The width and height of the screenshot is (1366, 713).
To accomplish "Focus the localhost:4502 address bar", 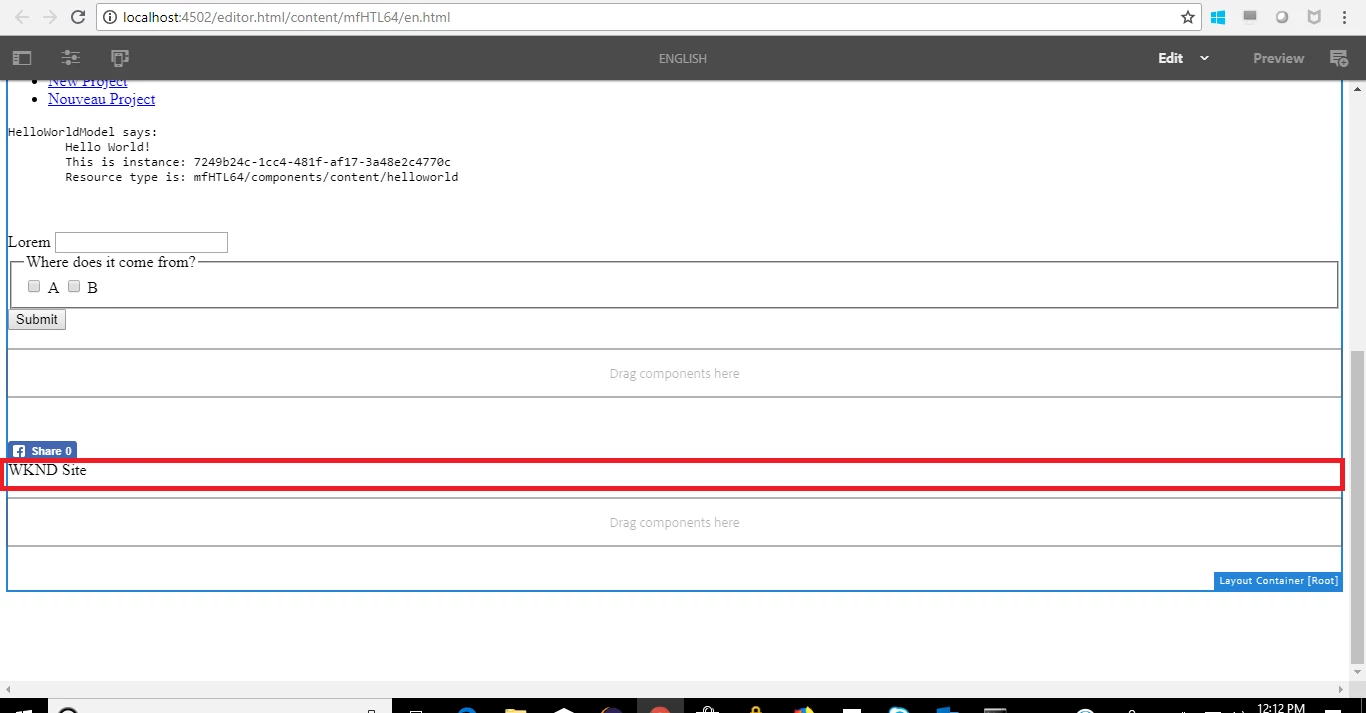I will 640,17.
